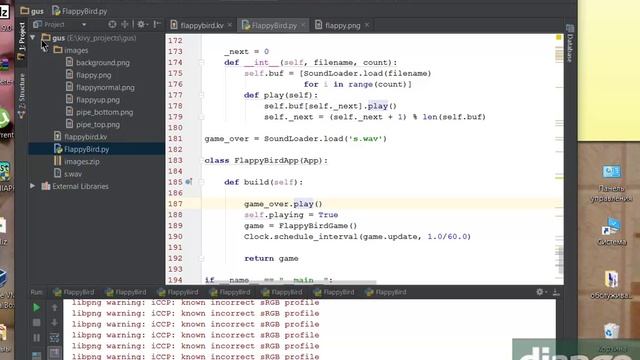Select flappyup.png in project tree

tap(93, 100)
